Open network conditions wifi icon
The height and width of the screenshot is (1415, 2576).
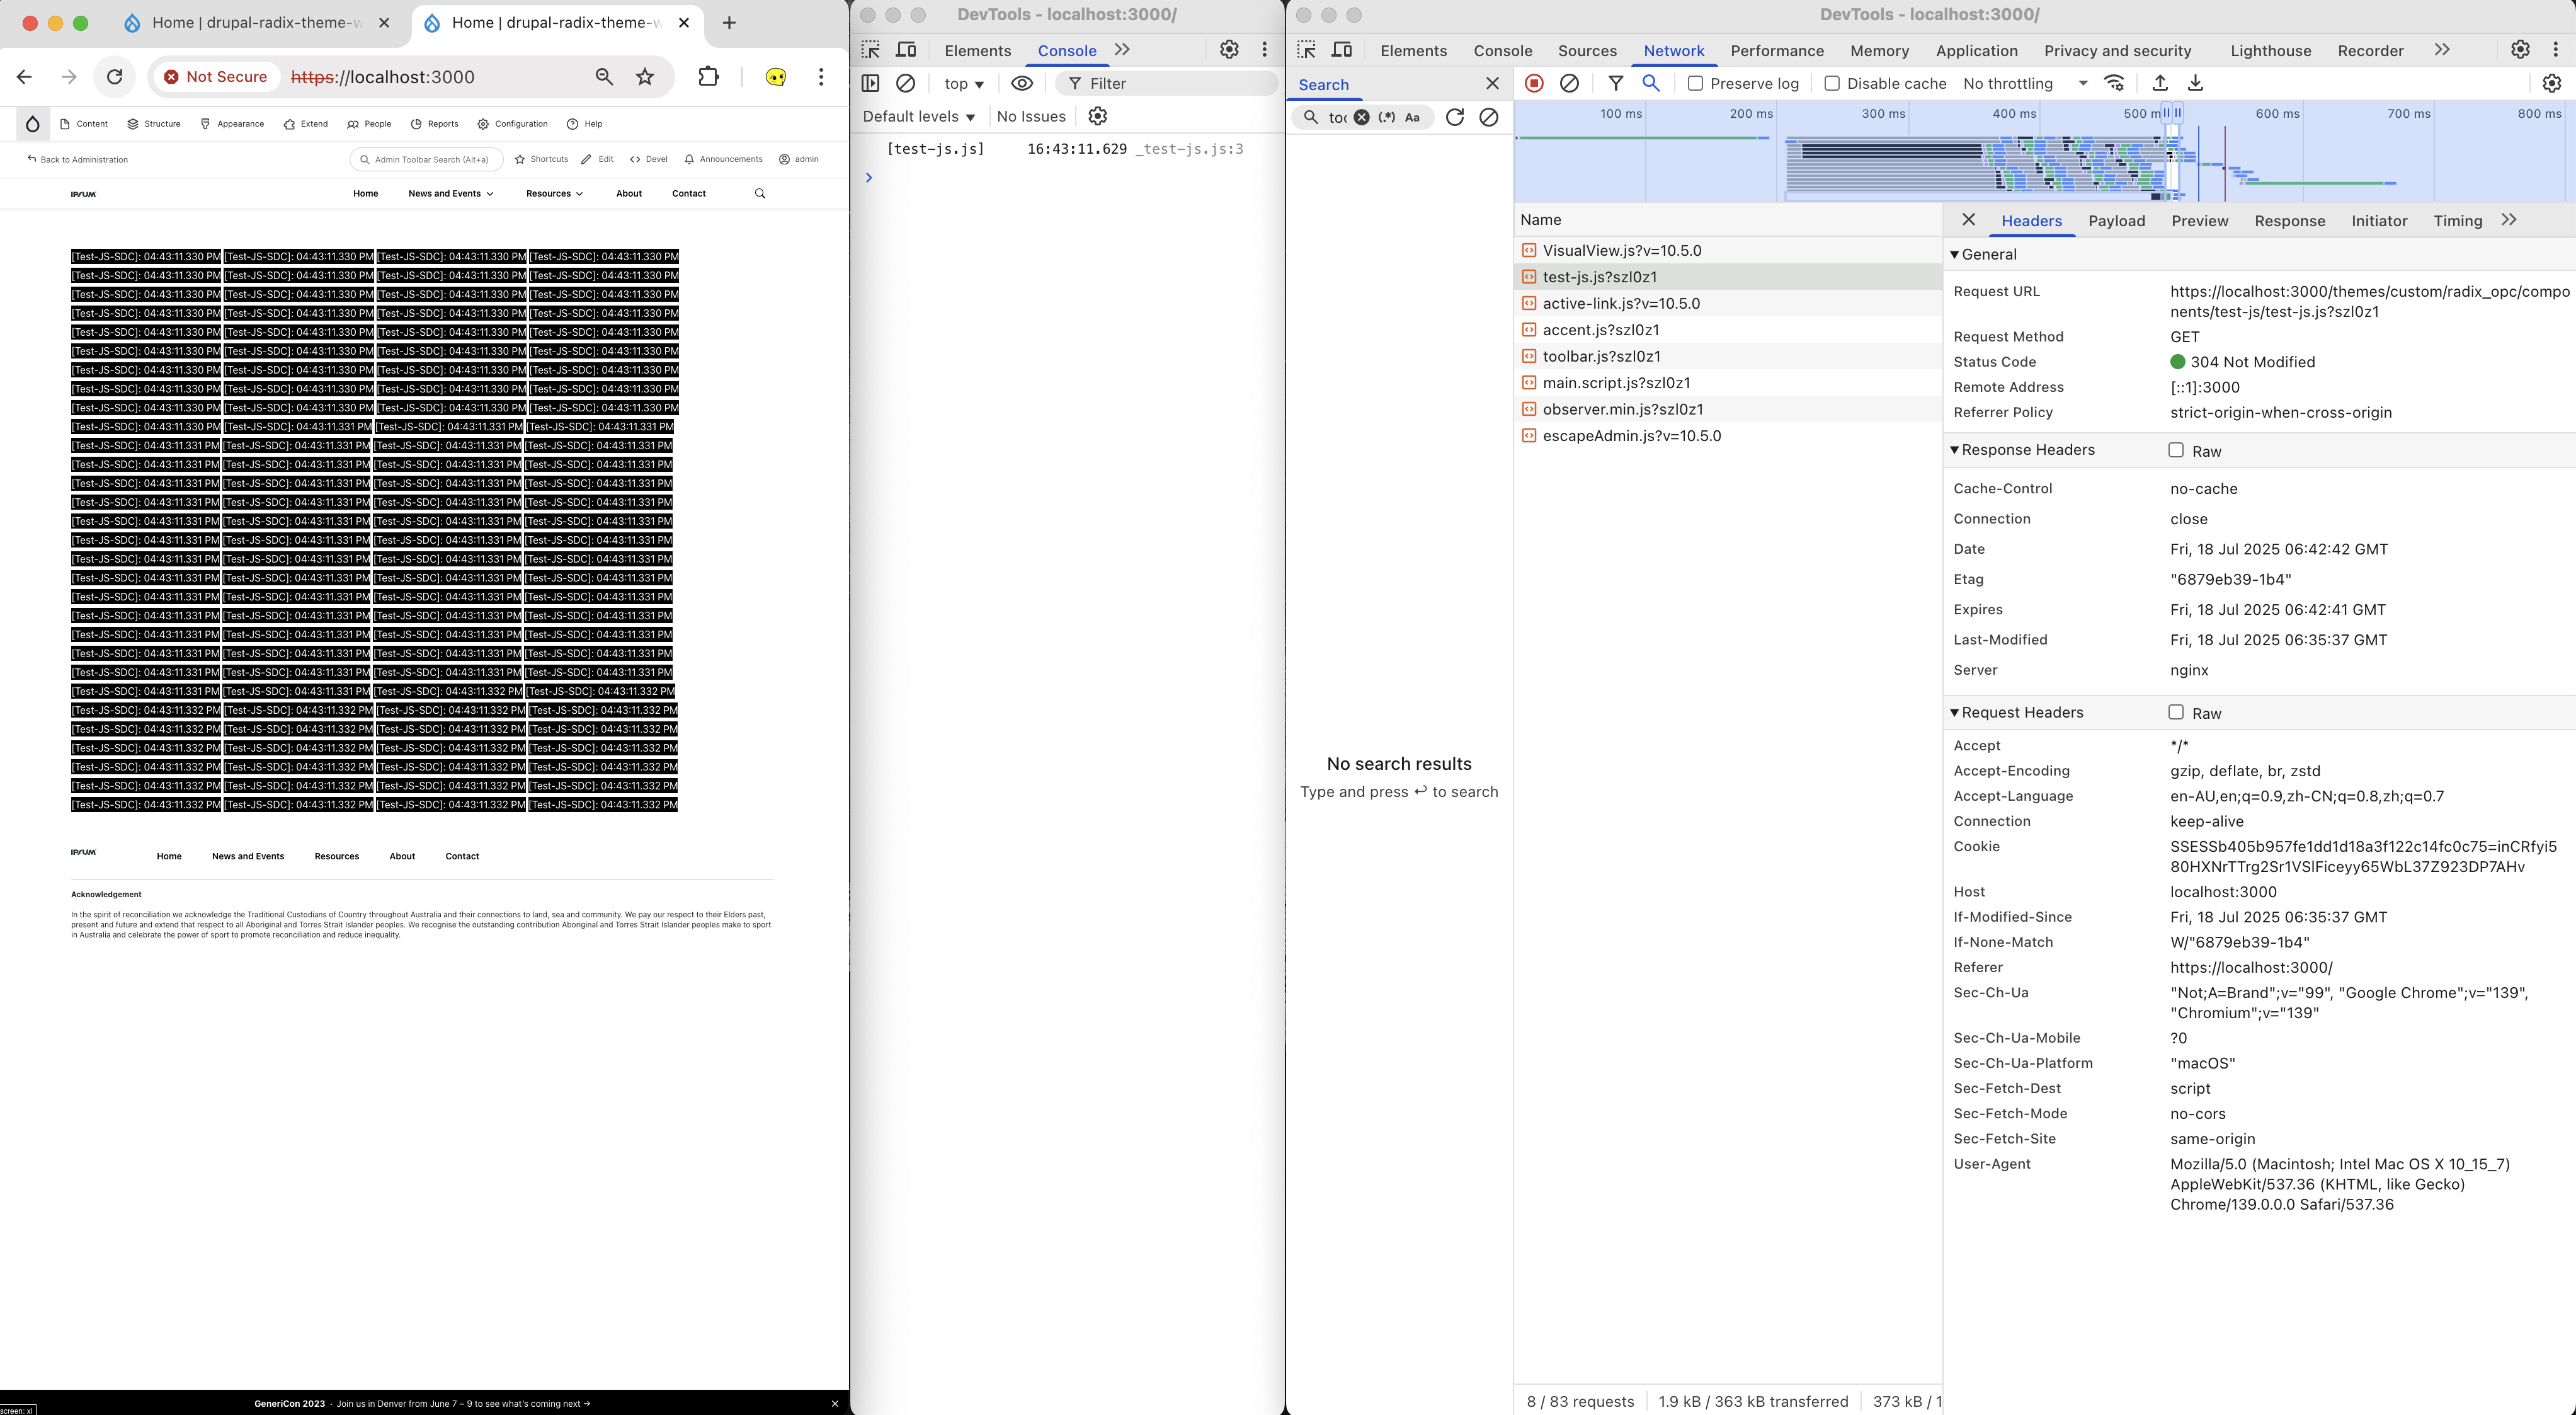pyautogui.click(x=2114, y=84)
